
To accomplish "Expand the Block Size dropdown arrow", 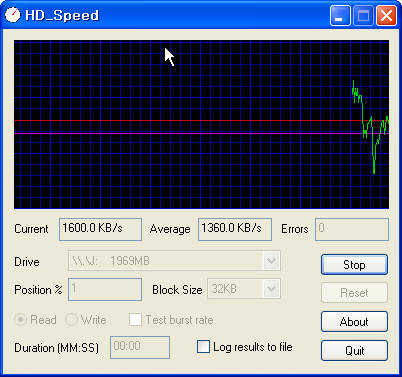I will click(x=271, y=289).
